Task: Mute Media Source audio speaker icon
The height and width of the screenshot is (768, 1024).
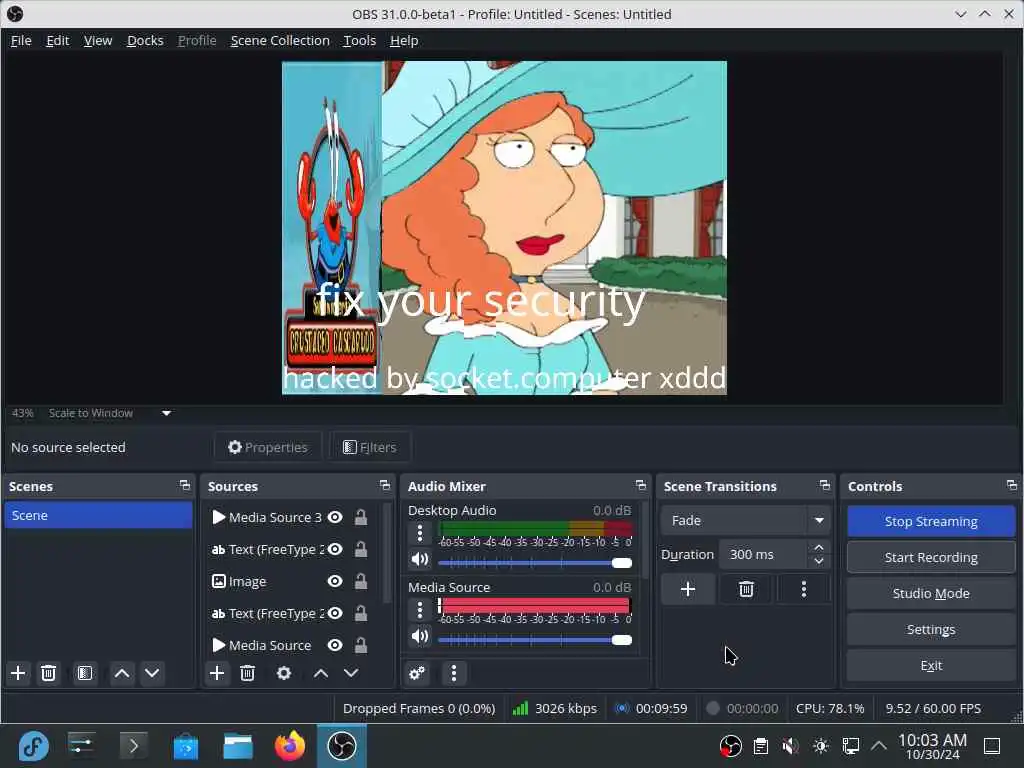Action: (x=420, y=636)
